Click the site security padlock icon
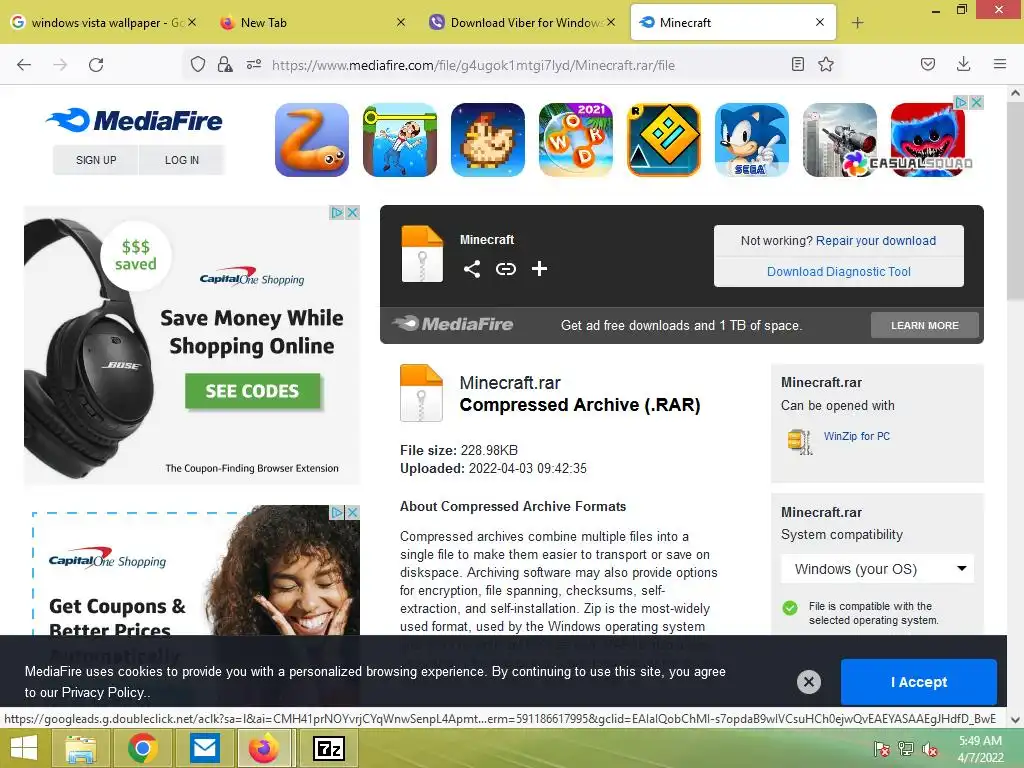Screen dimensions: 1024x768 (x=225, y=64)
